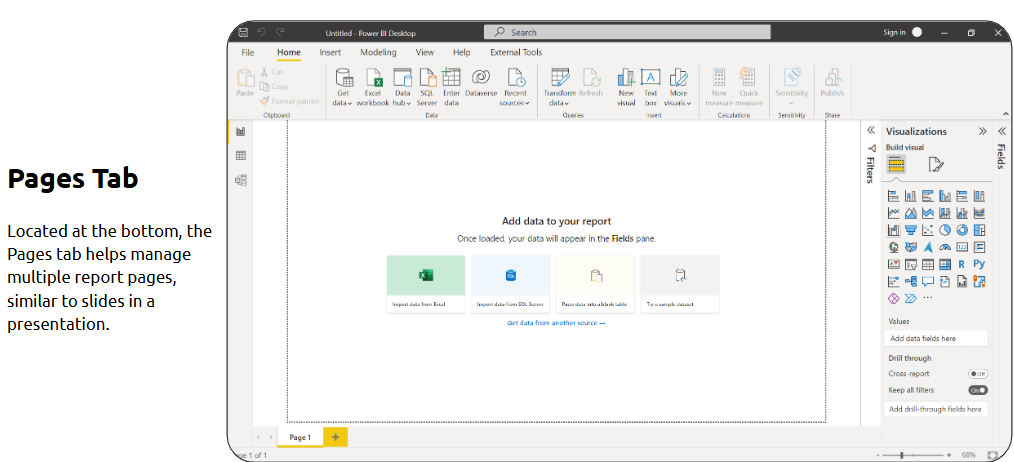Switch to Insert ribbon tab
The width and height of the screenshot is (1014, 462).
click(330, 52)
